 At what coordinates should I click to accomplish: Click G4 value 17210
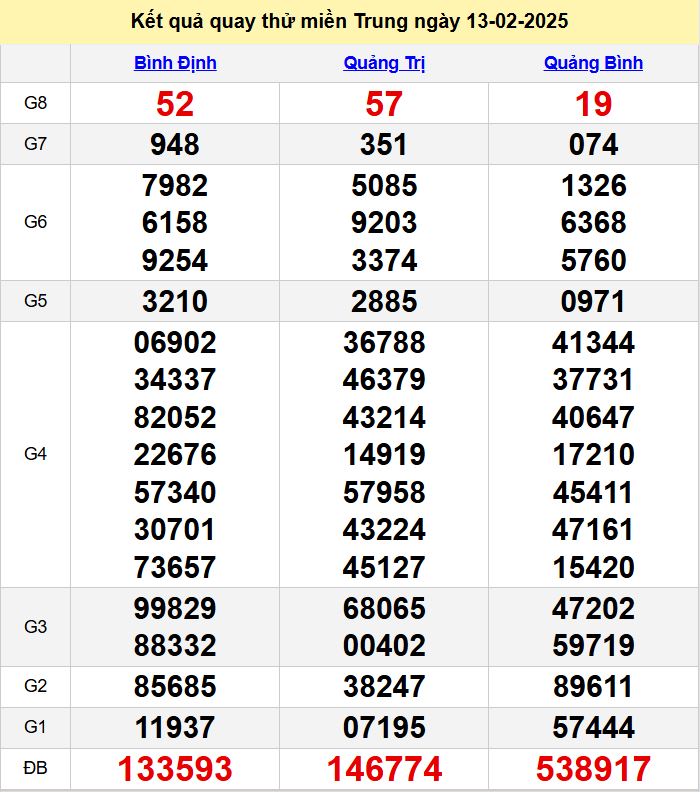click(x=593, y=455)
